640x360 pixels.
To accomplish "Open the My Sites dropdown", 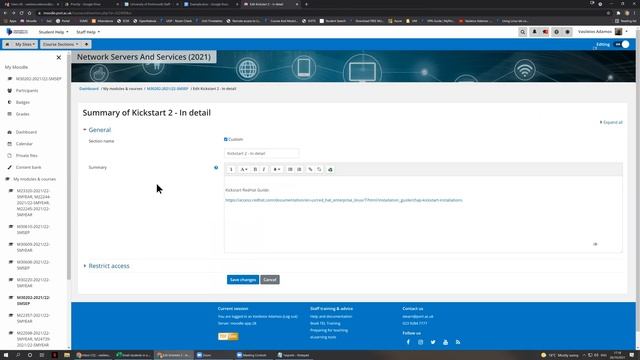I will point(25,44).
